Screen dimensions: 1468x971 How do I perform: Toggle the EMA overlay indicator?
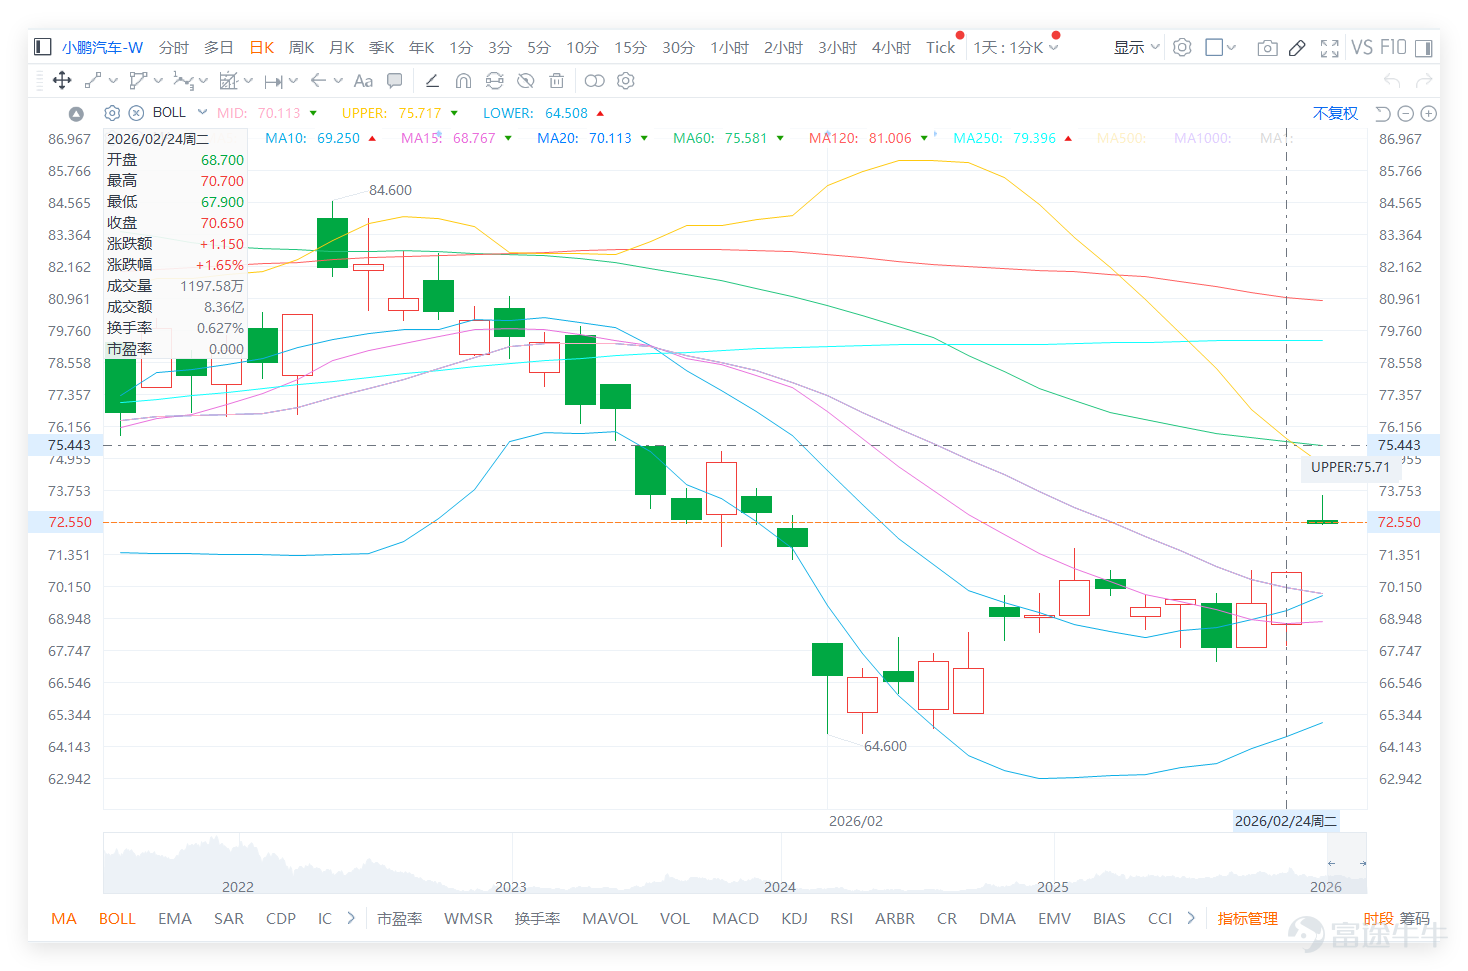[175, 918]
